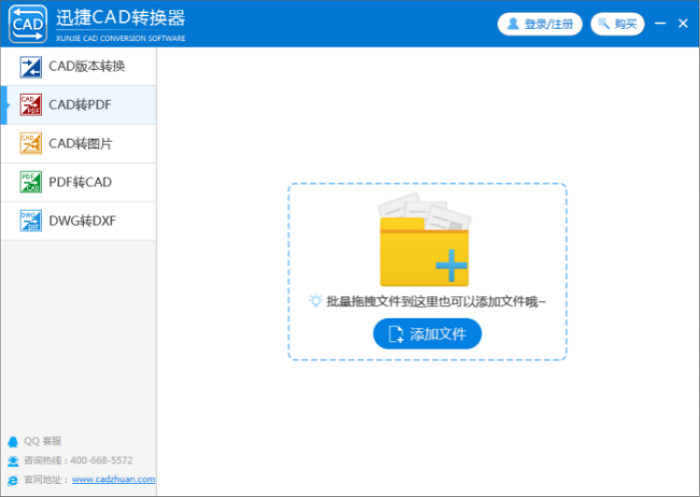The width and height of the screenshot is (700, 497).
Task: Click the green PDF to CAD icon
Action: pos(31,182)
